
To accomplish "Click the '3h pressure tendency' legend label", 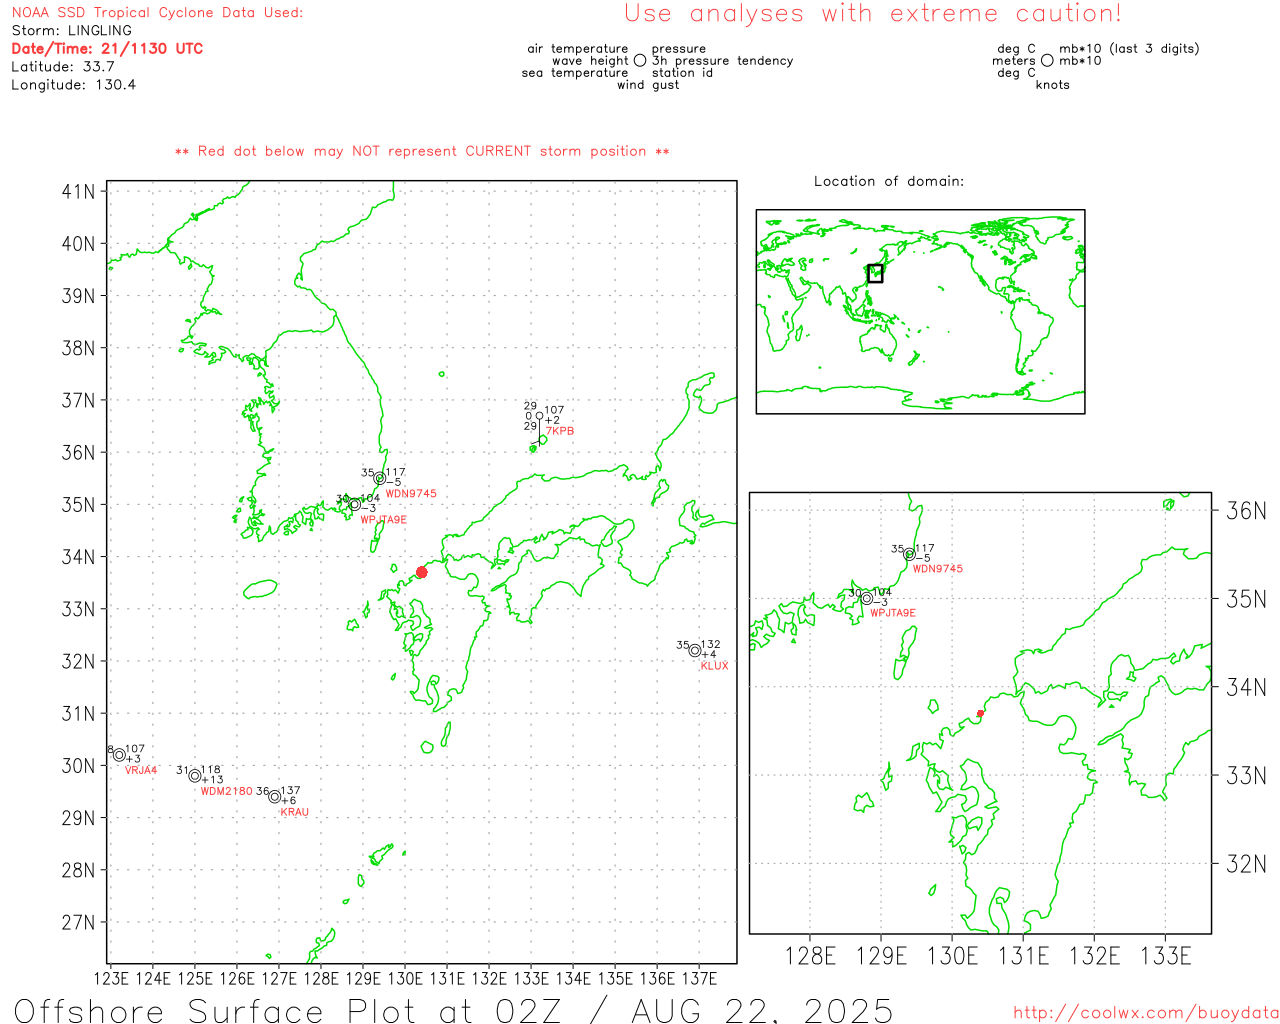I will point(722,61).
